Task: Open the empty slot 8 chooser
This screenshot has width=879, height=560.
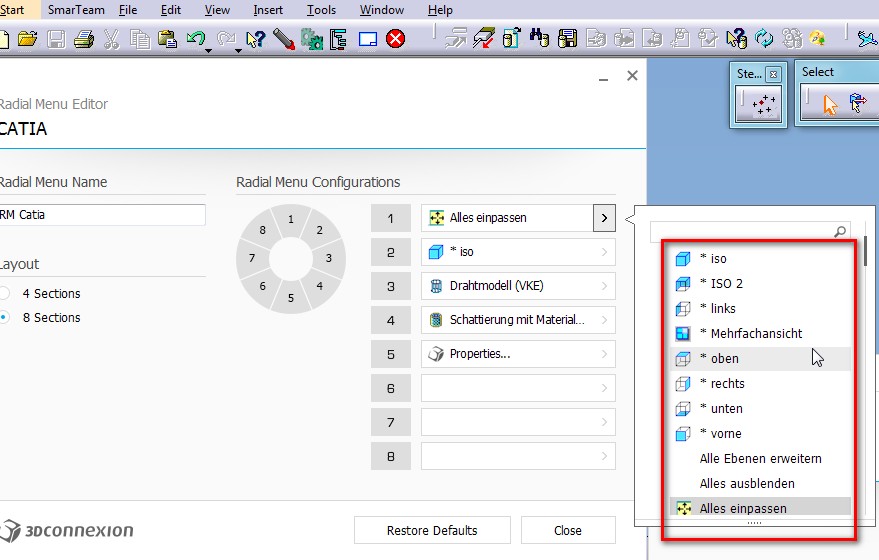Action: 604,456
